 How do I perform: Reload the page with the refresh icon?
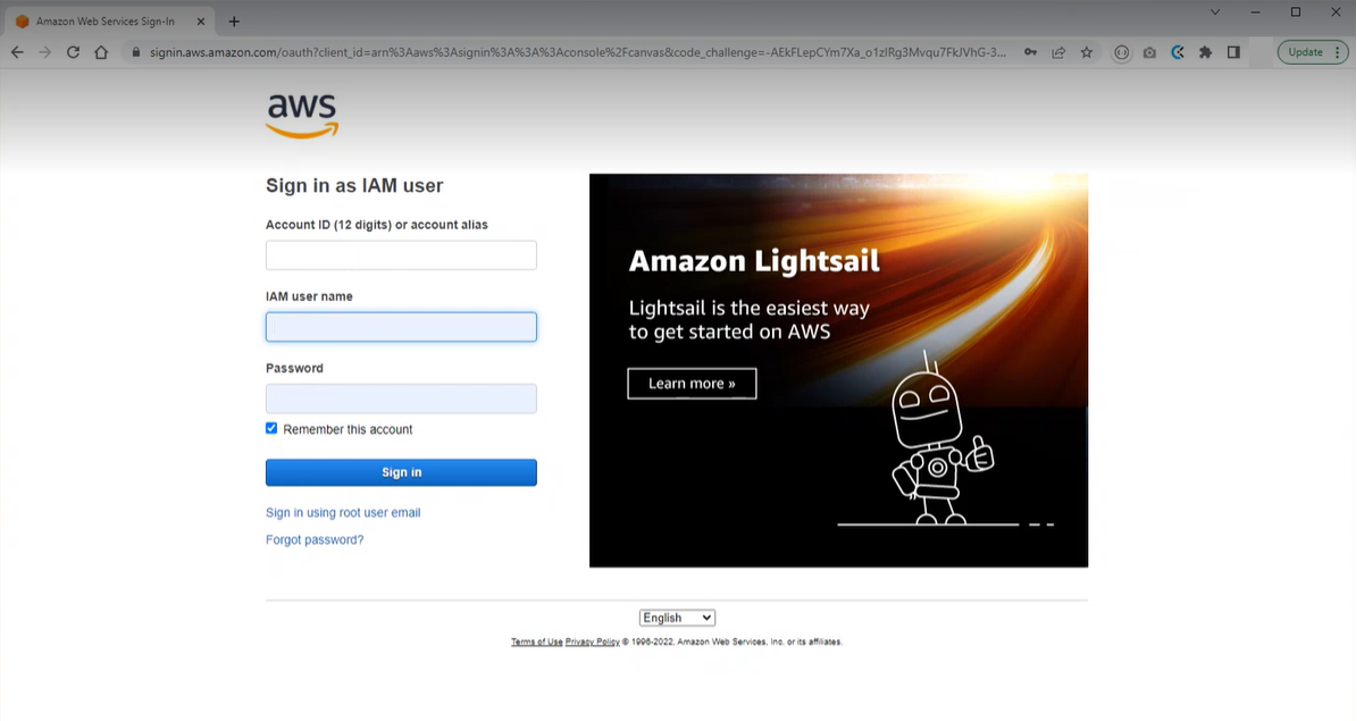click(x=73, y=52)
